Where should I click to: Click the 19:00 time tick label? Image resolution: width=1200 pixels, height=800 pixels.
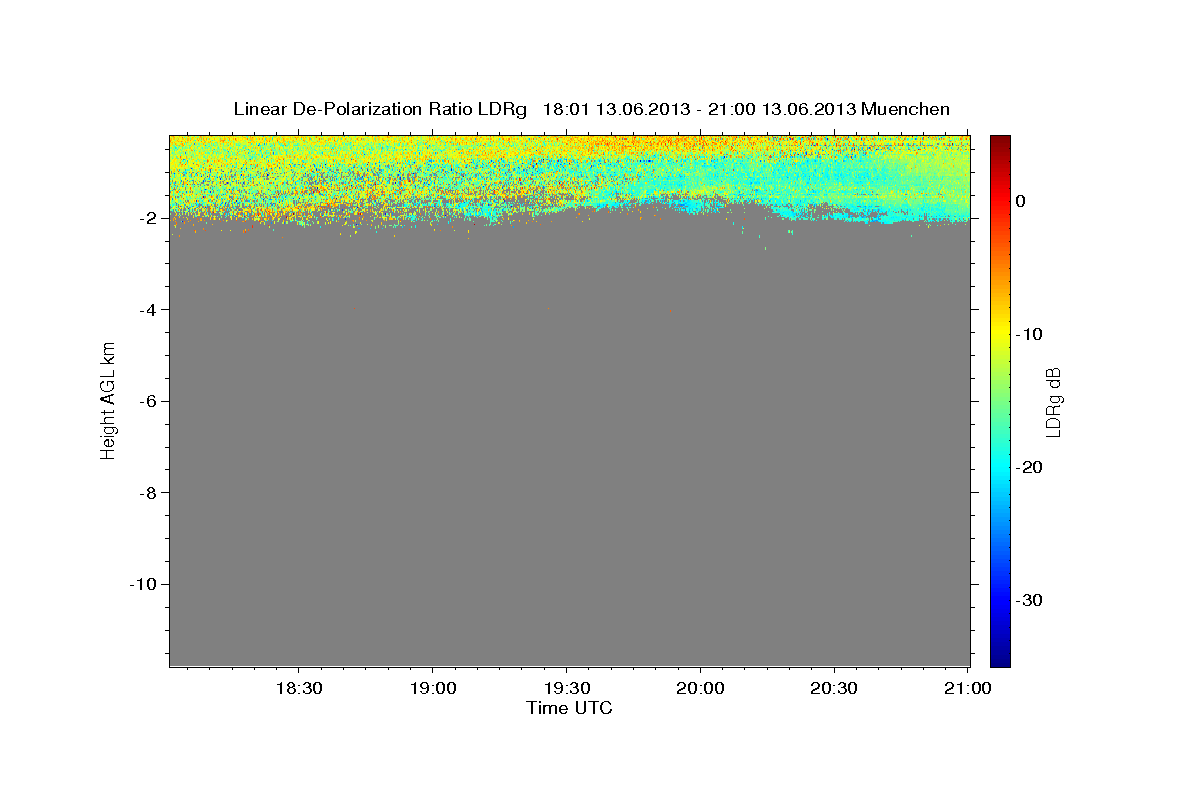click(x=432, y=689)
